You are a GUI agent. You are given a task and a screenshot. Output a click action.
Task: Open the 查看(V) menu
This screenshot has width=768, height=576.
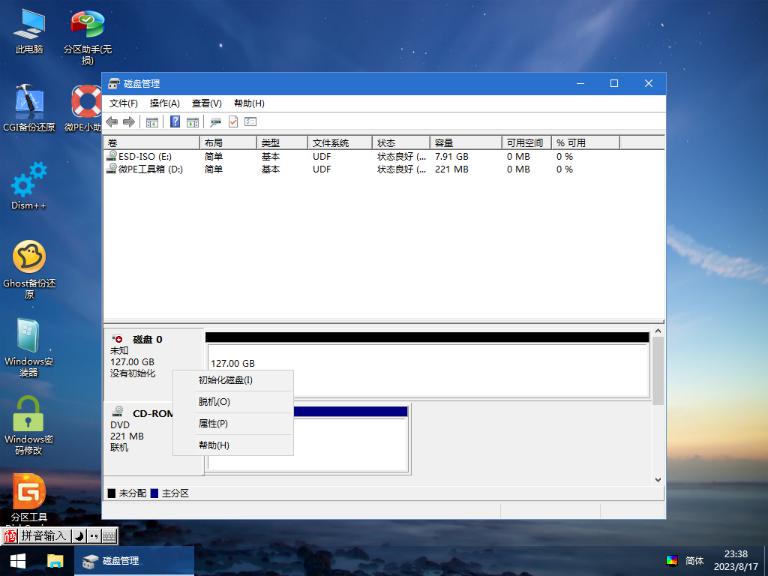[207, 103]
